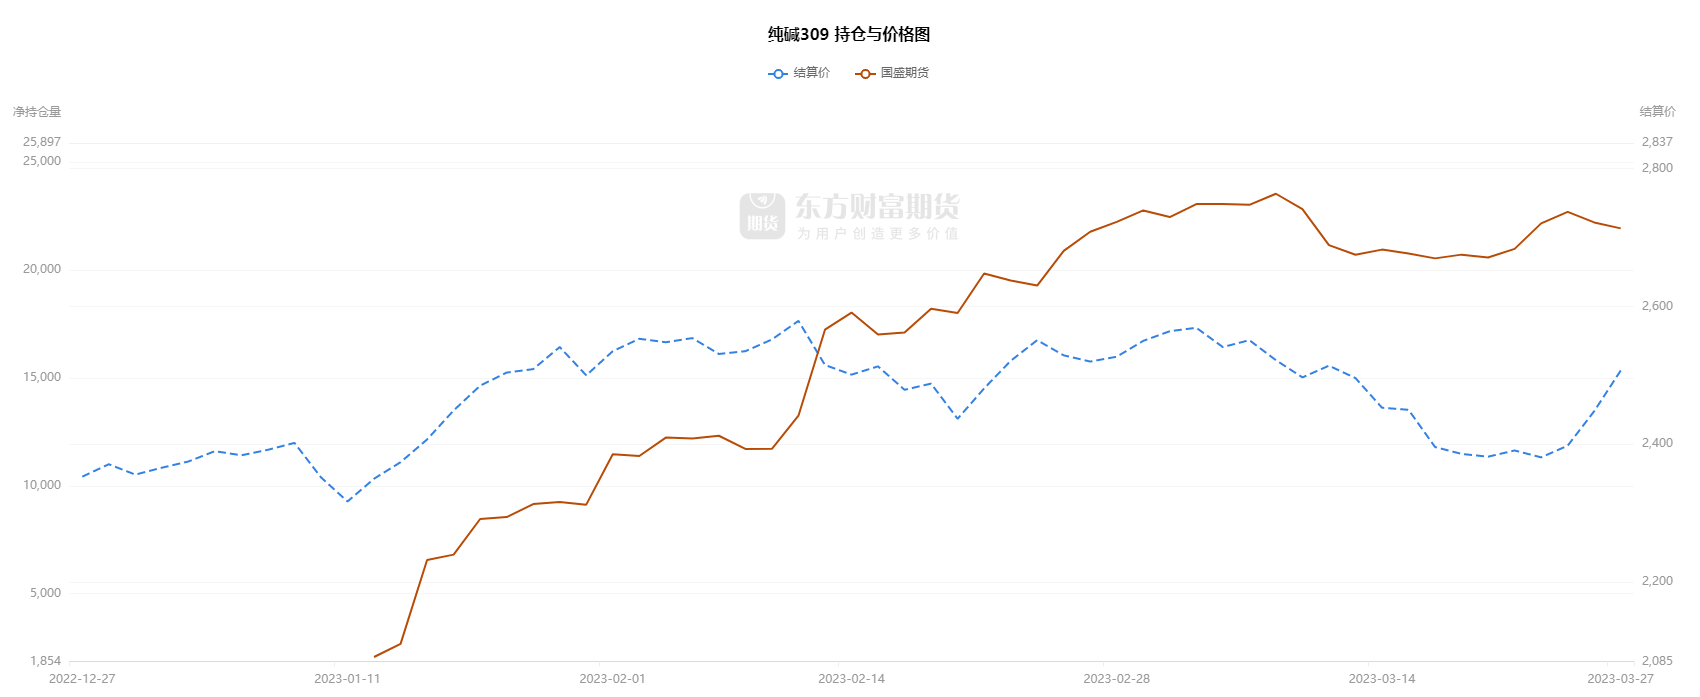The height and width of the screenshot is (697, 1700).
Task: Select the 2022-12-27 x-axis date label
Action: [x=82, y=679]
